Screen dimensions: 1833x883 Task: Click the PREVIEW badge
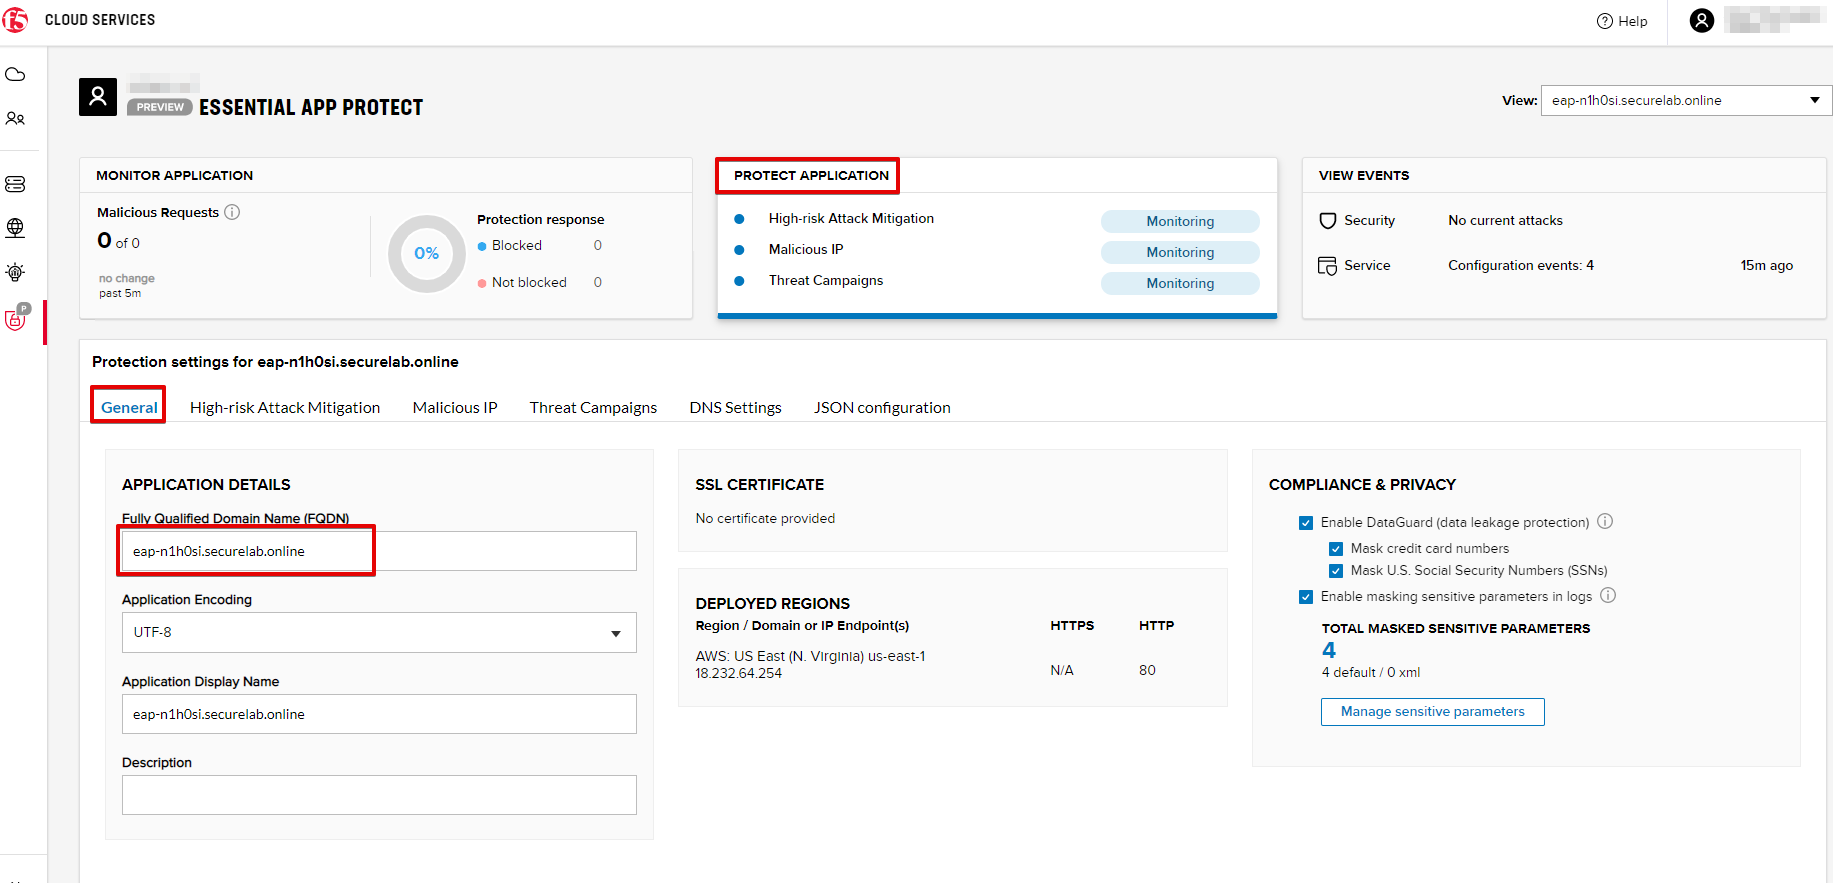160,107
